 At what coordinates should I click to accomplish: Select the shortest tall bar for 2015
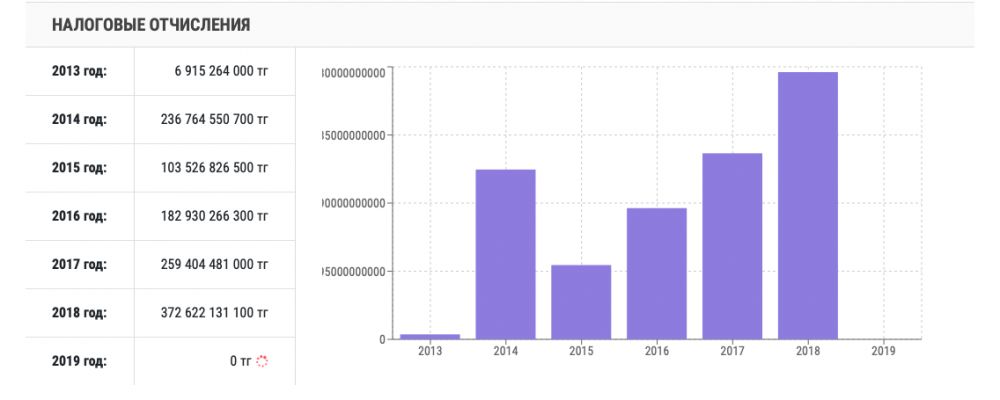tap(581, 302)
